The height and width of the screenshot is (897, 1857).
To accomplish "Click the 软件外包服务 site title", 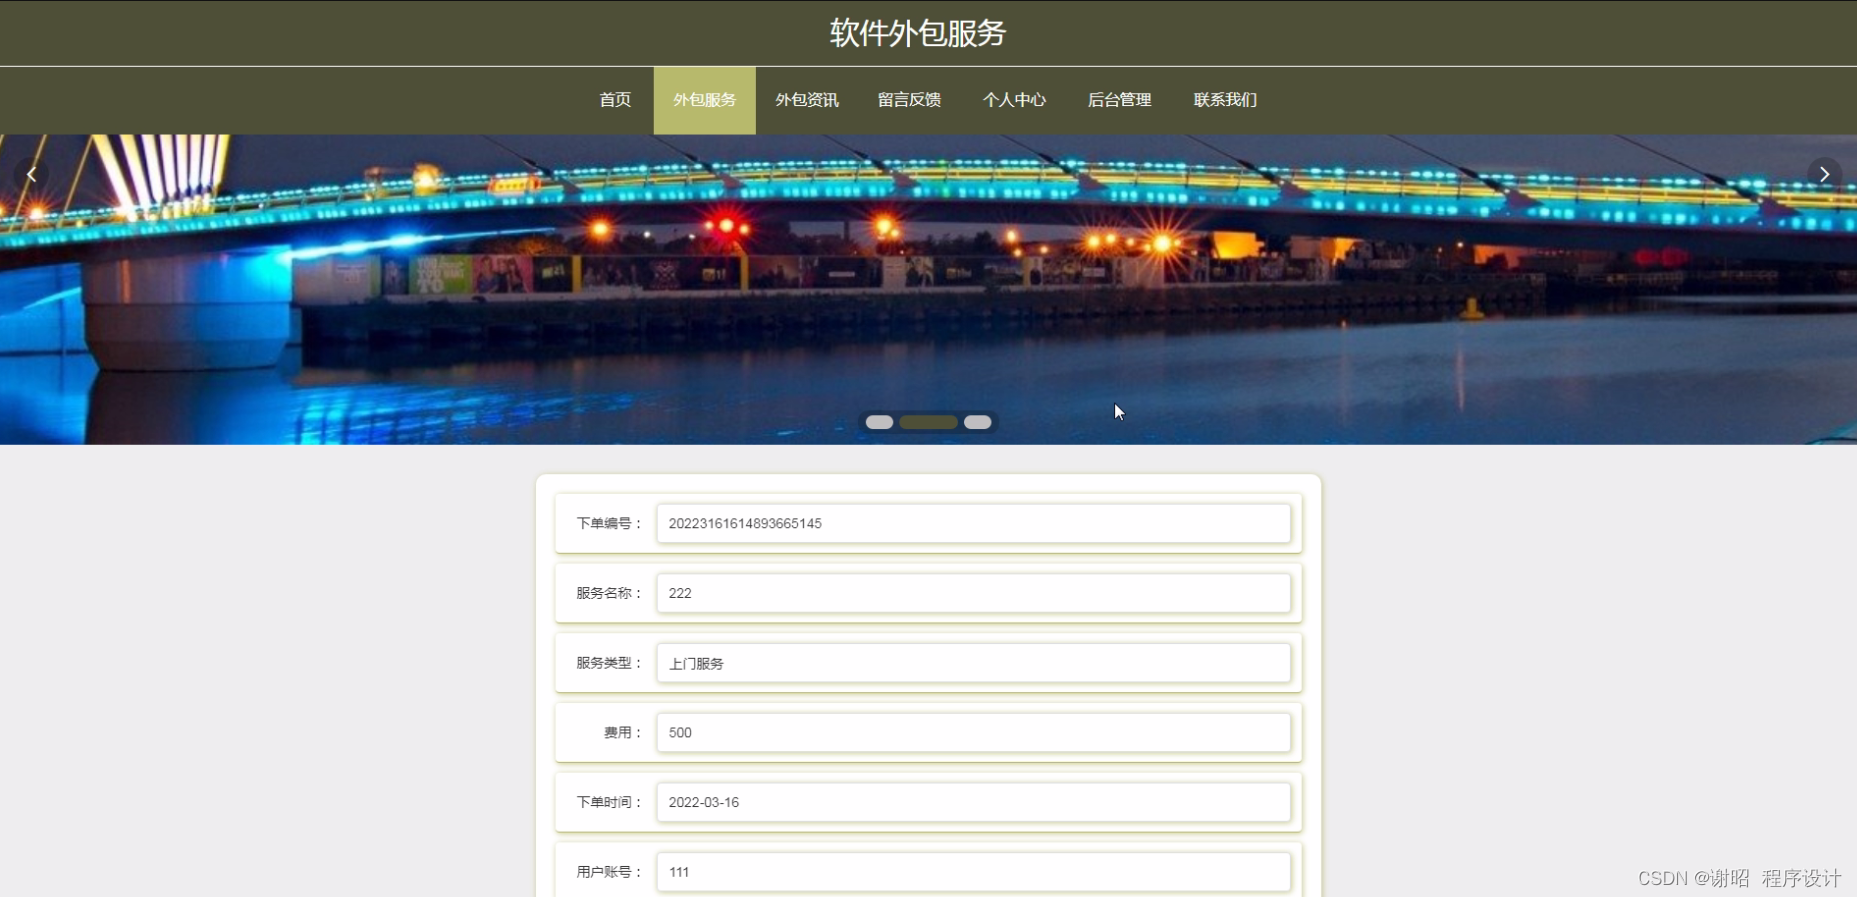I will (x=918, y=33).
